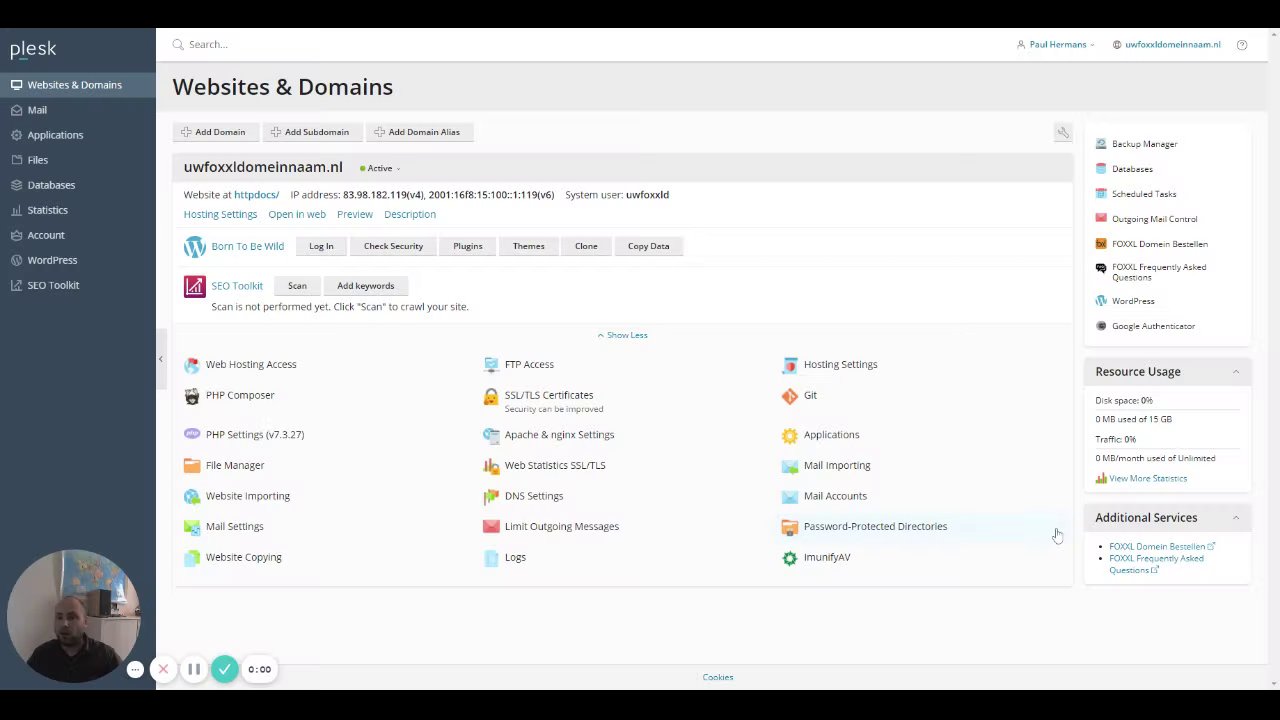Open the uwfoxxldomeinnaam.nl subscription selector

(x=1167, y=45)
